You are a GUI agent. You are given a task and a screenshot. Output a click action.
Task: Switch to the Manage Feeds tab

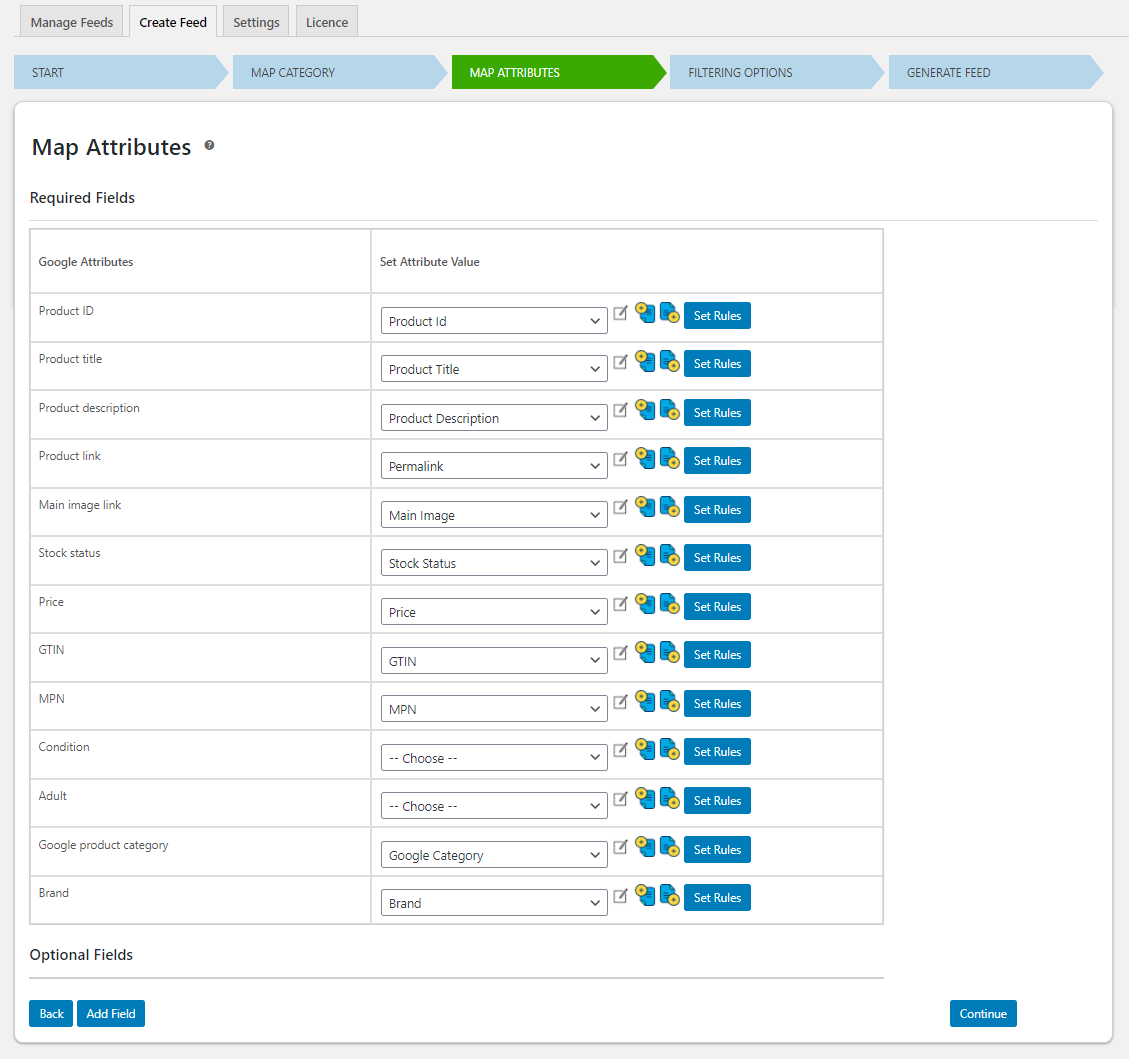(71, 21)
